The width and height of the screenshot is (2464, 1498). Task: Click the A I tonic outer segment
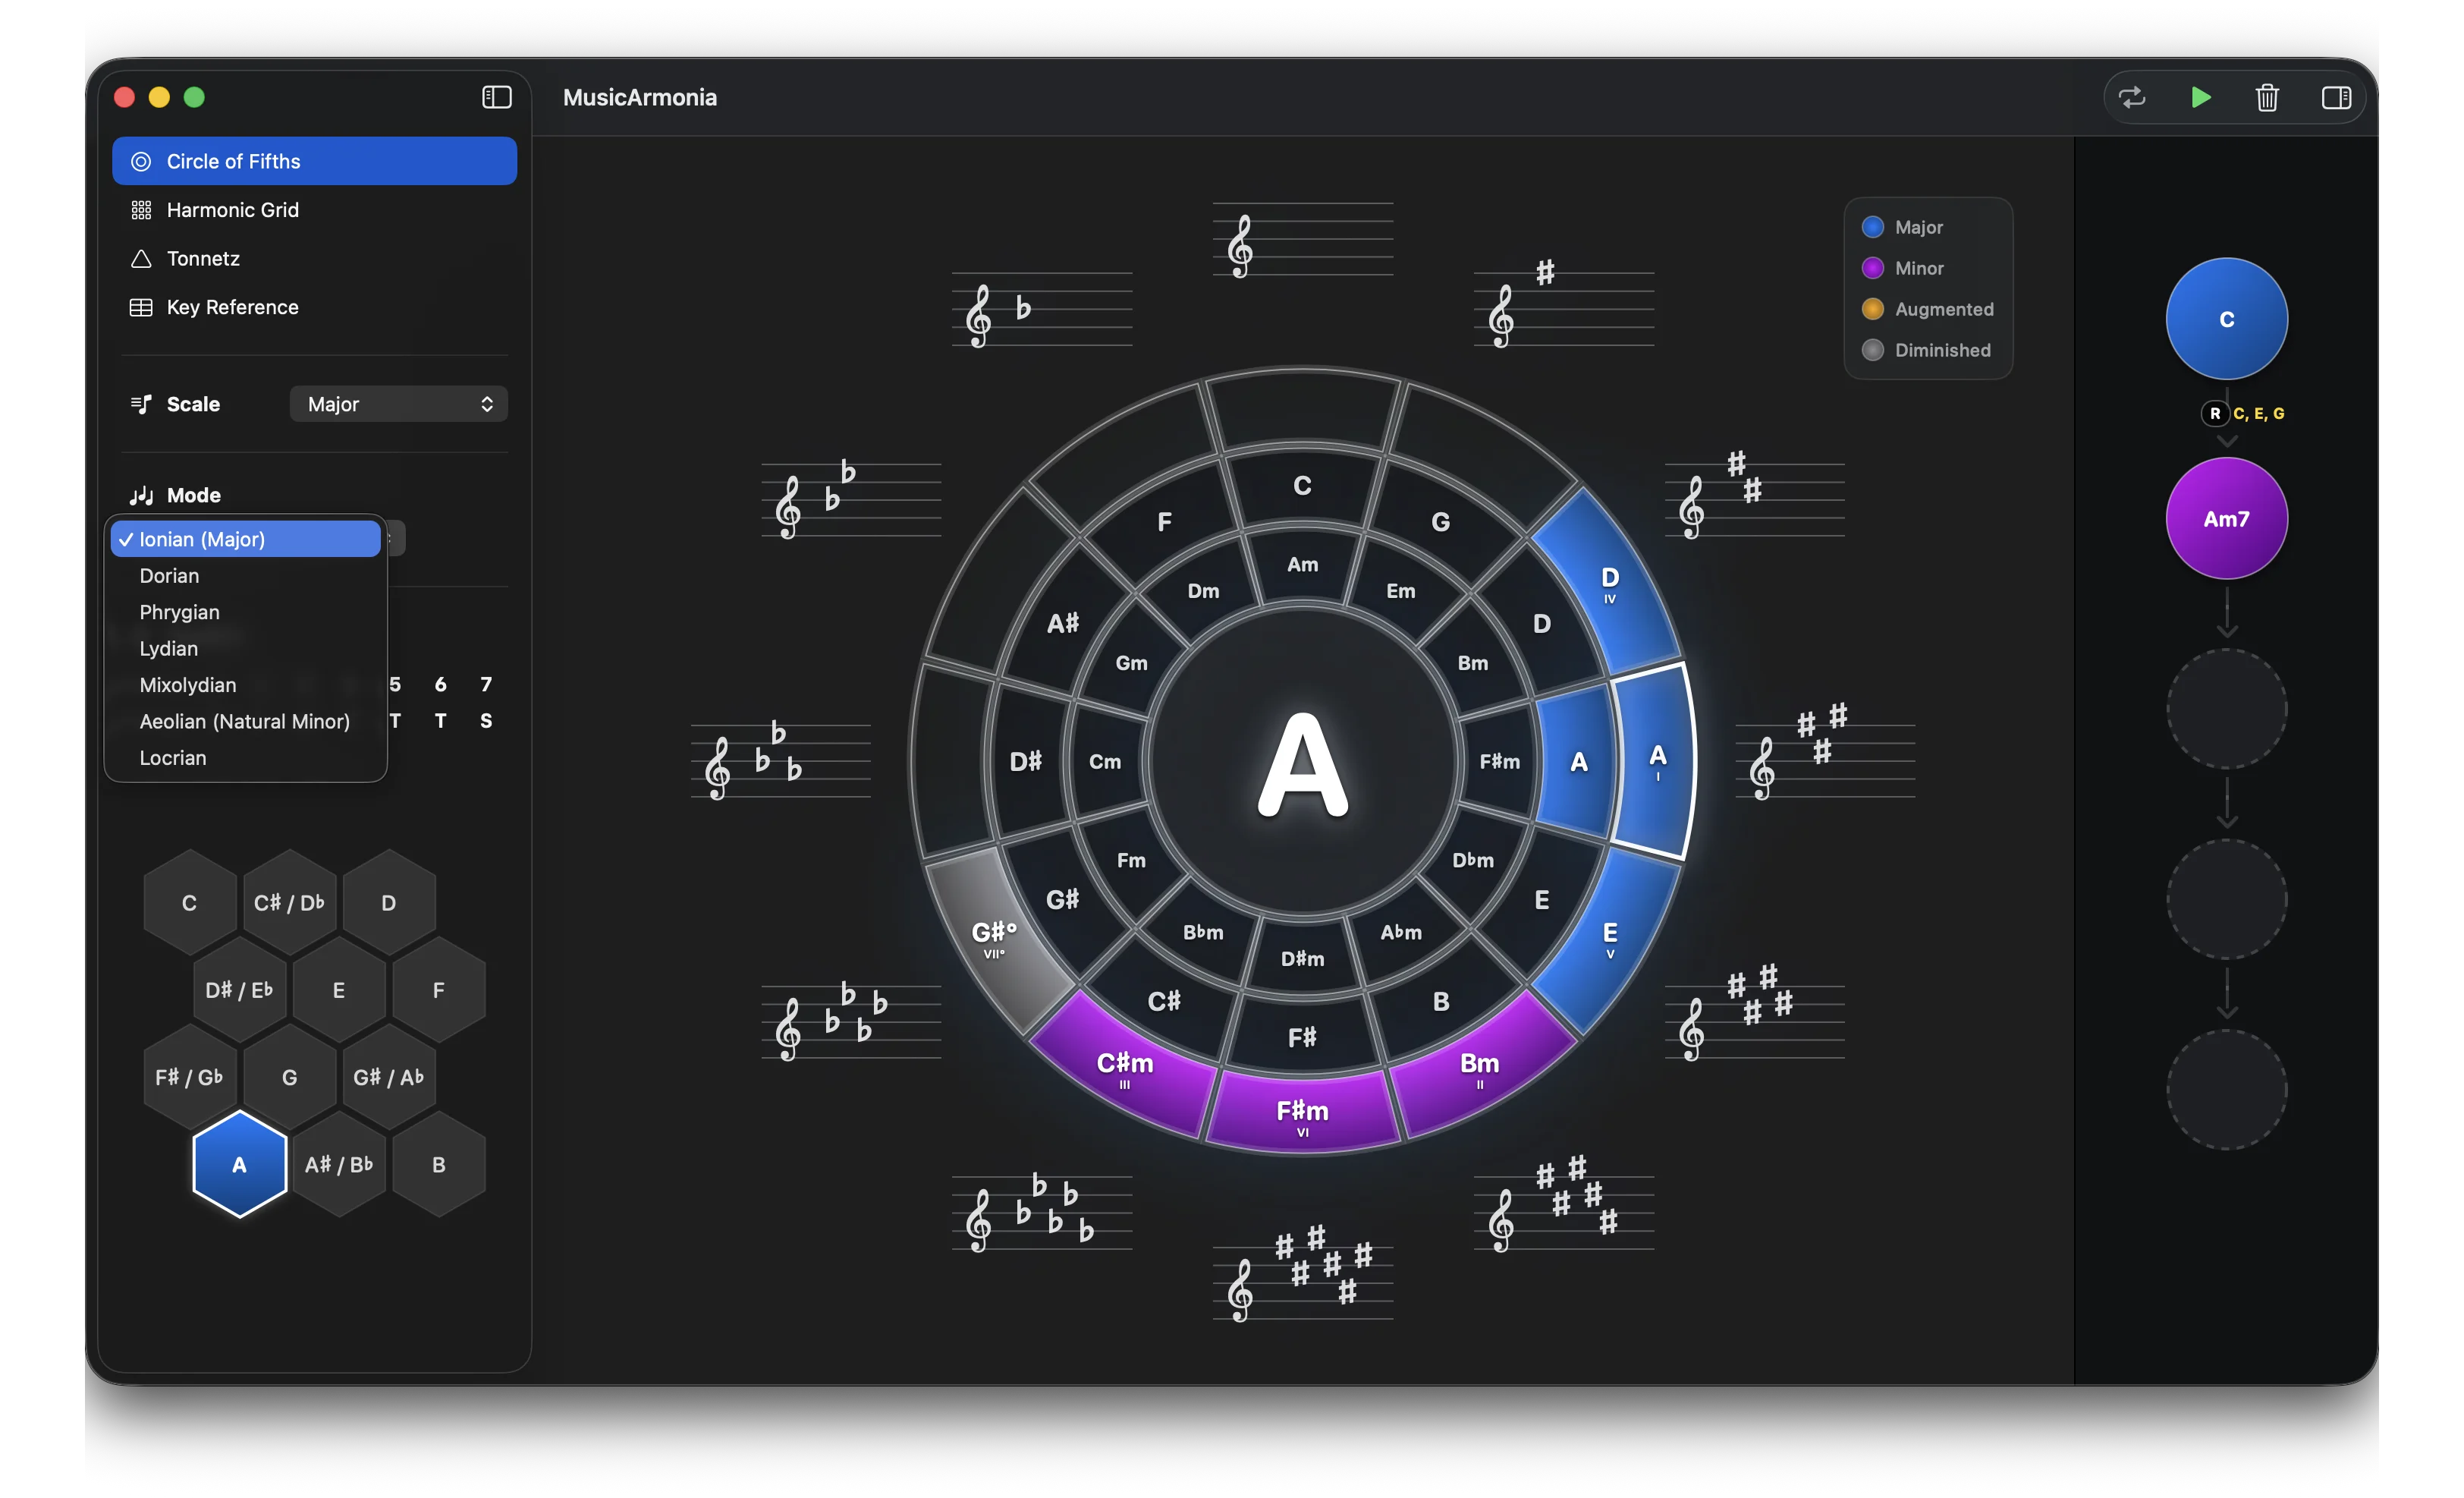pyautogui.click(x=1656, y=761)
